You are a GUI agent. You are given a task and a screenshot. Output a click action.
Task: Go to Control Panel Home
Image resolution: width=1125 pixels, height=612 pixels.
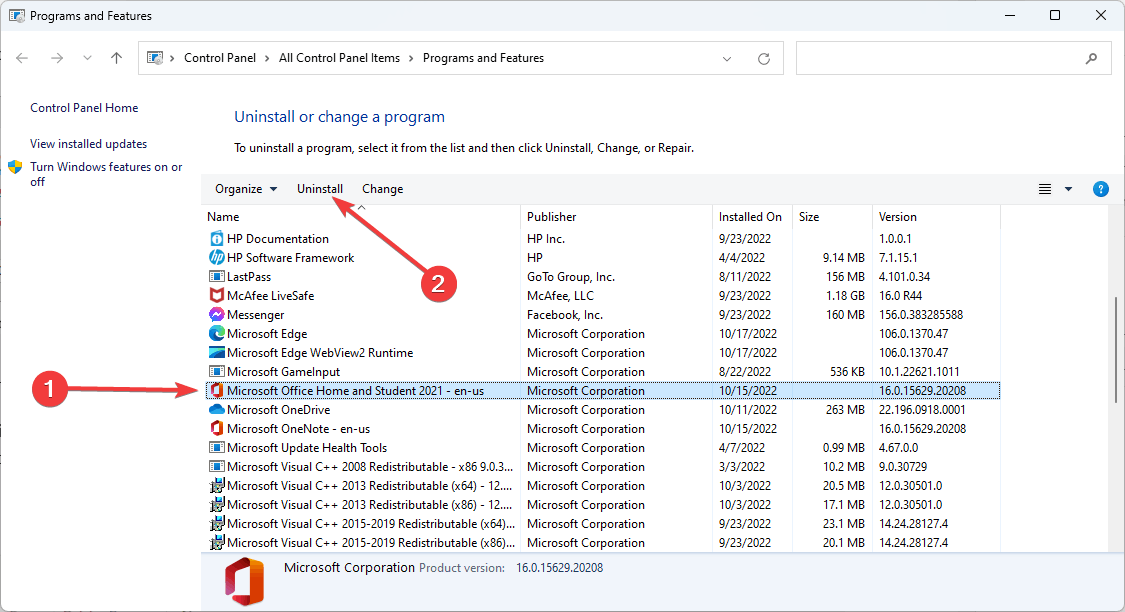pyautogui.click(x=84, y=108)
